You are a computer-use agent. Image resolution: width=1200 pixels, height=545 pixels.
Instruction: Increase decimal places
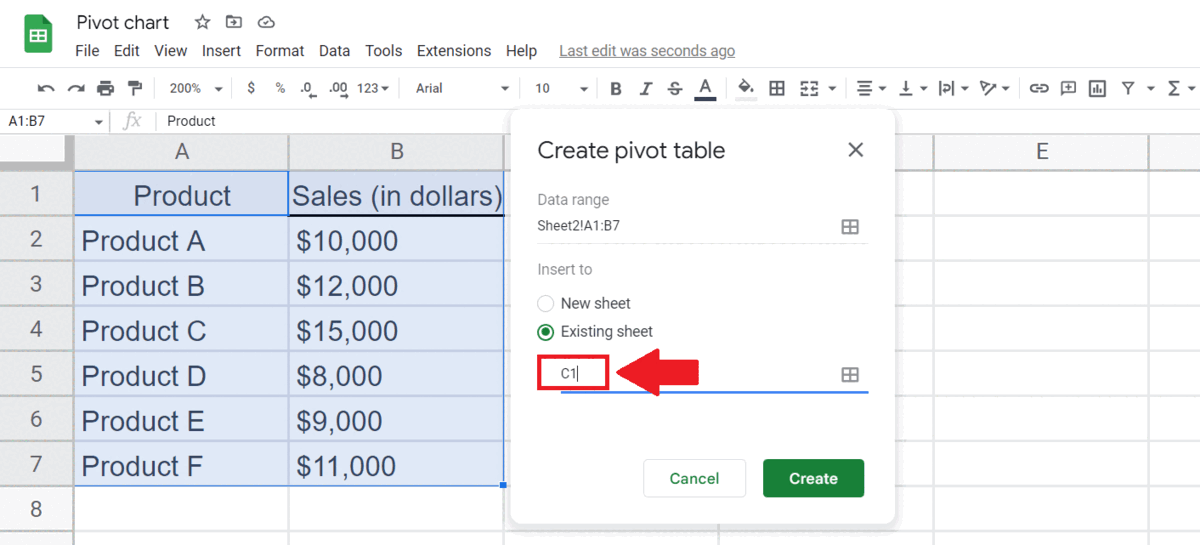[339, 88]
